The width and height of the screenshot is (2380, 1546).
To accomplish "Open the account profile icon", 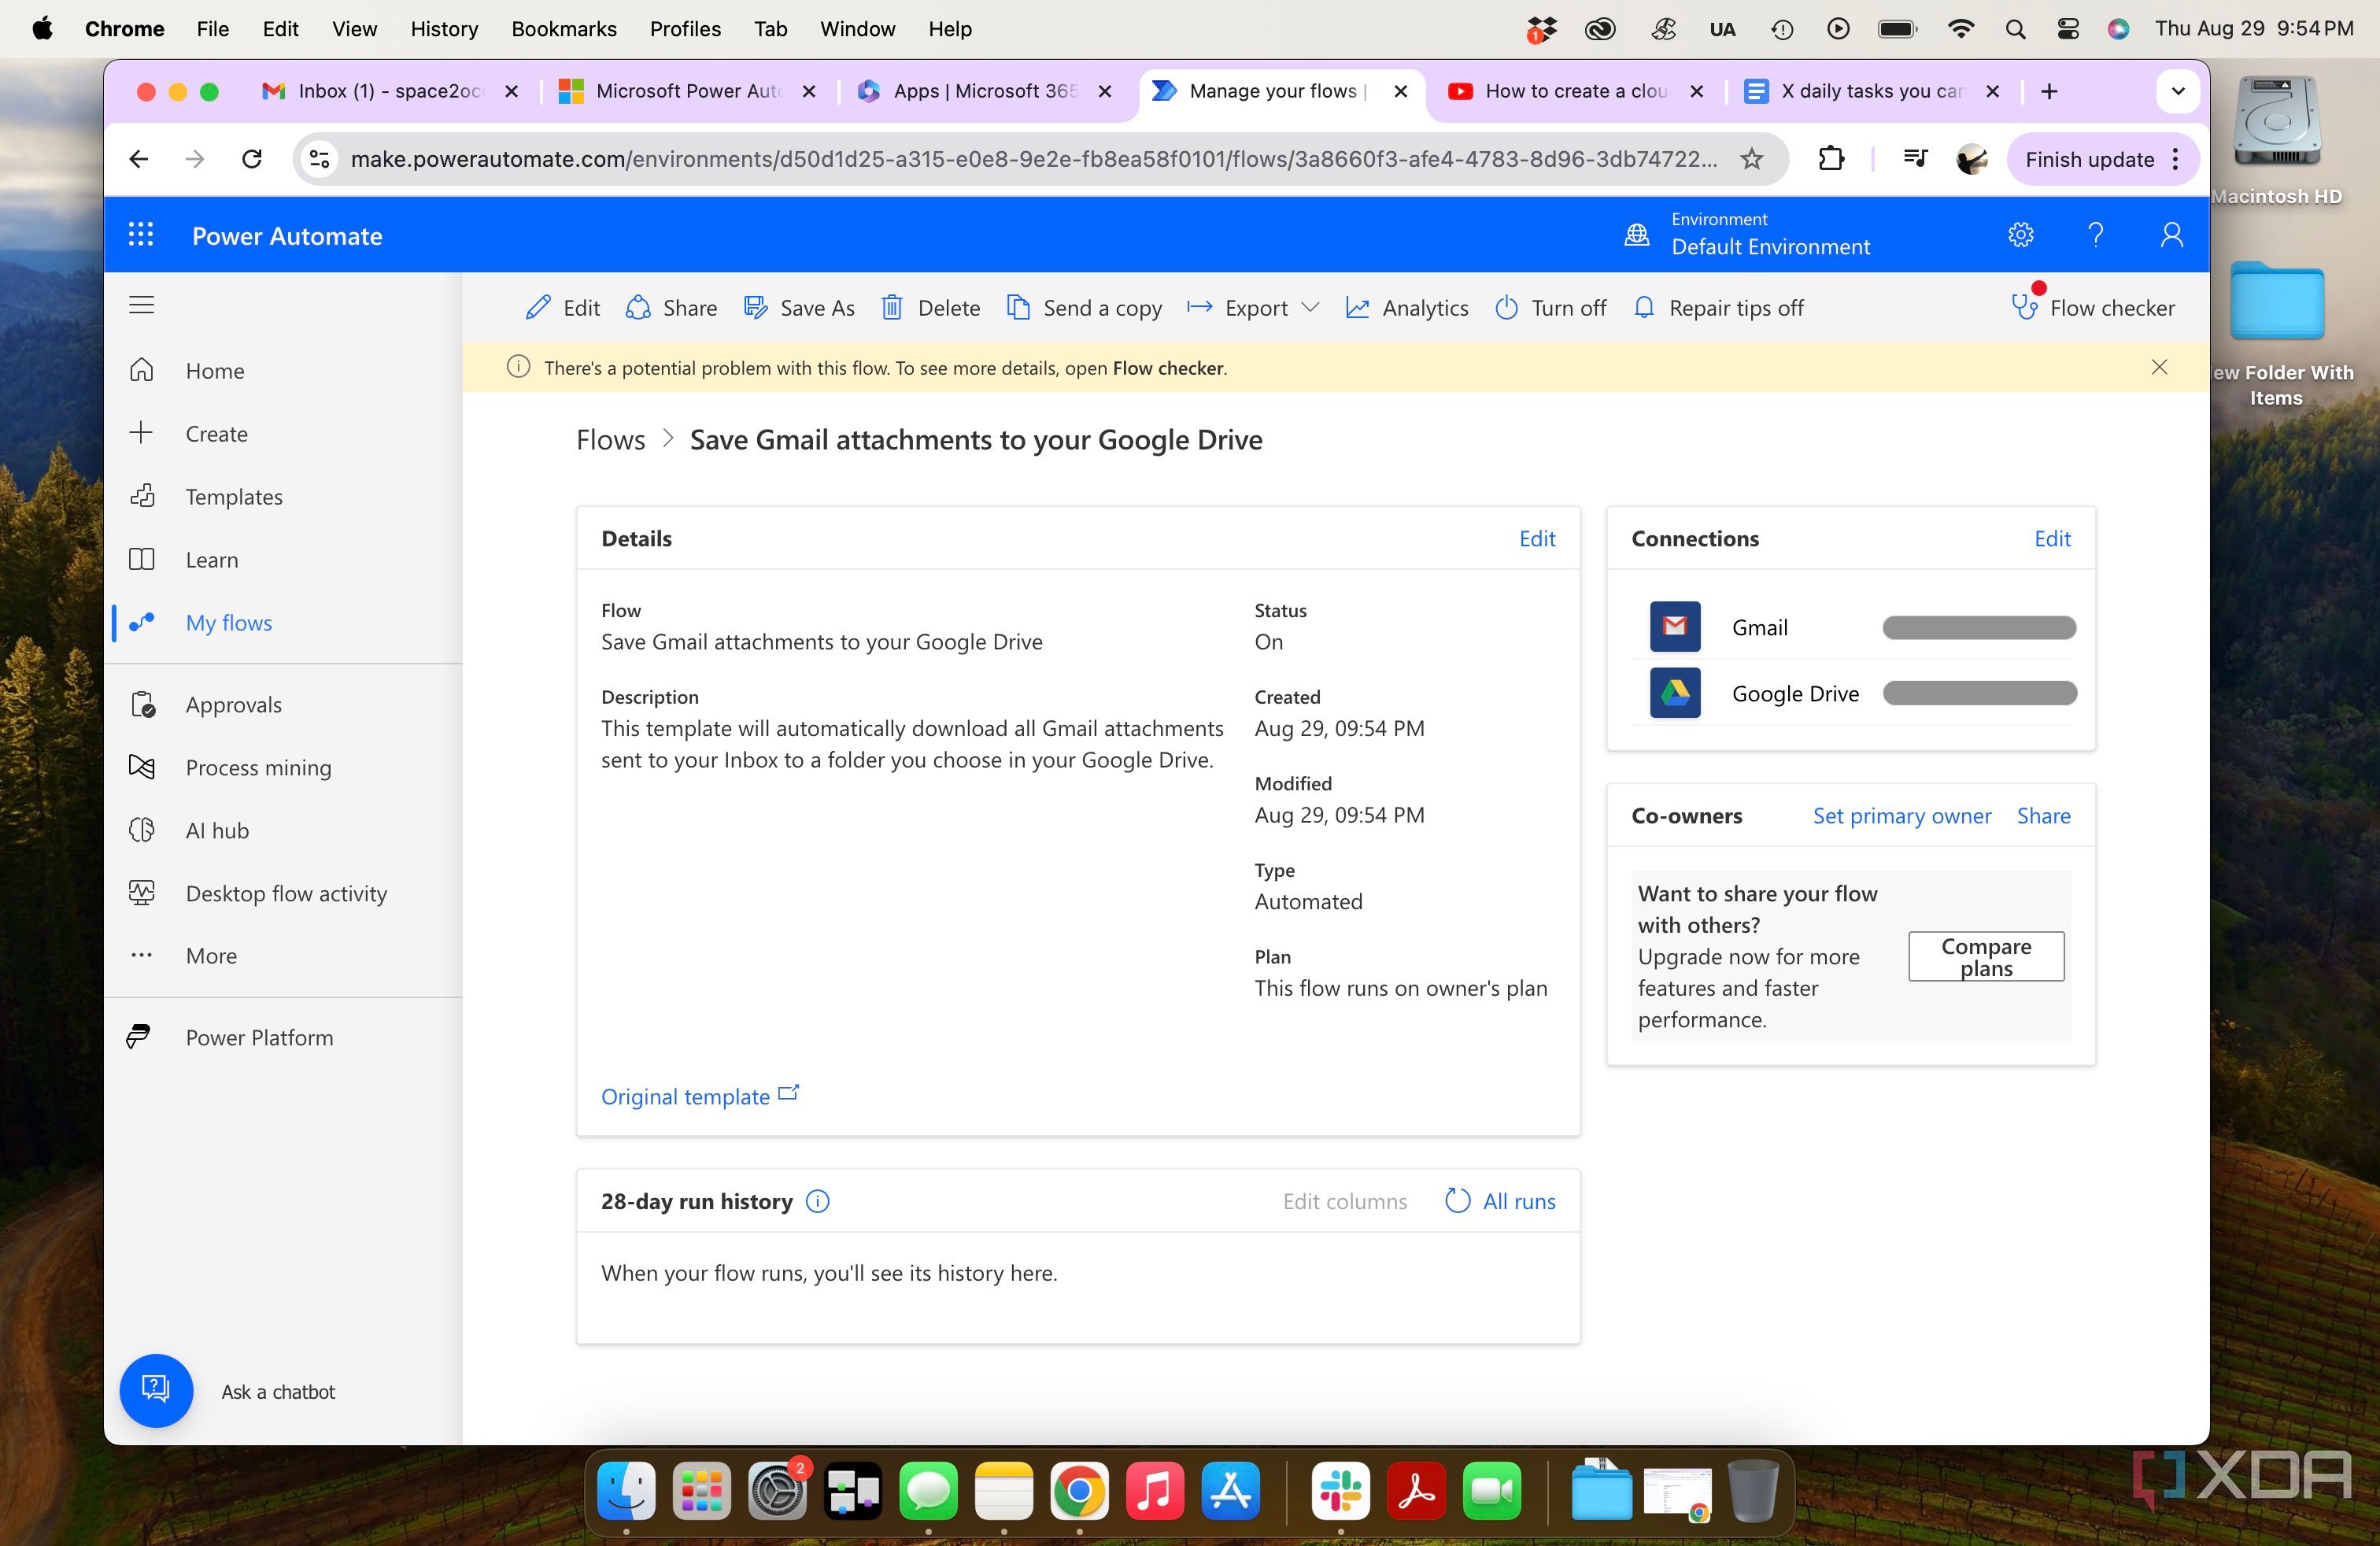I will (2171, 235).
